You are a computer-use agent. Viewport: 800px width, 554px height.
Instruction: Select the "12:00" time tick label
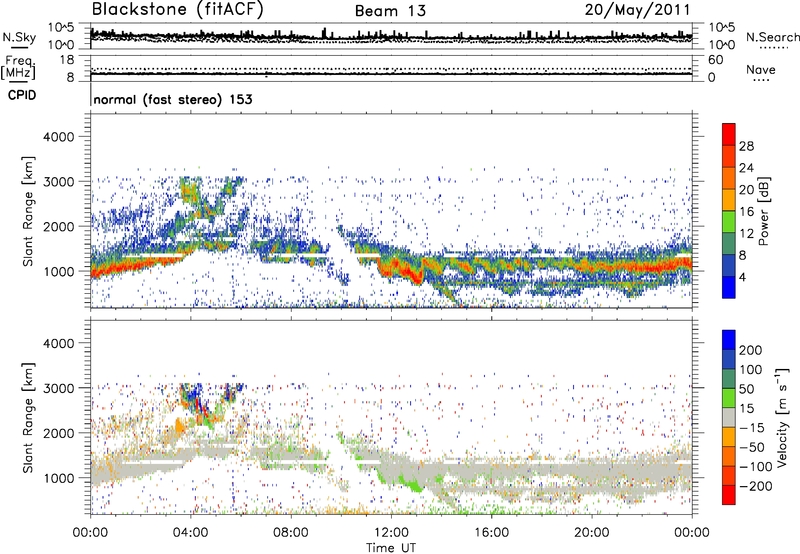pos(391,533)
